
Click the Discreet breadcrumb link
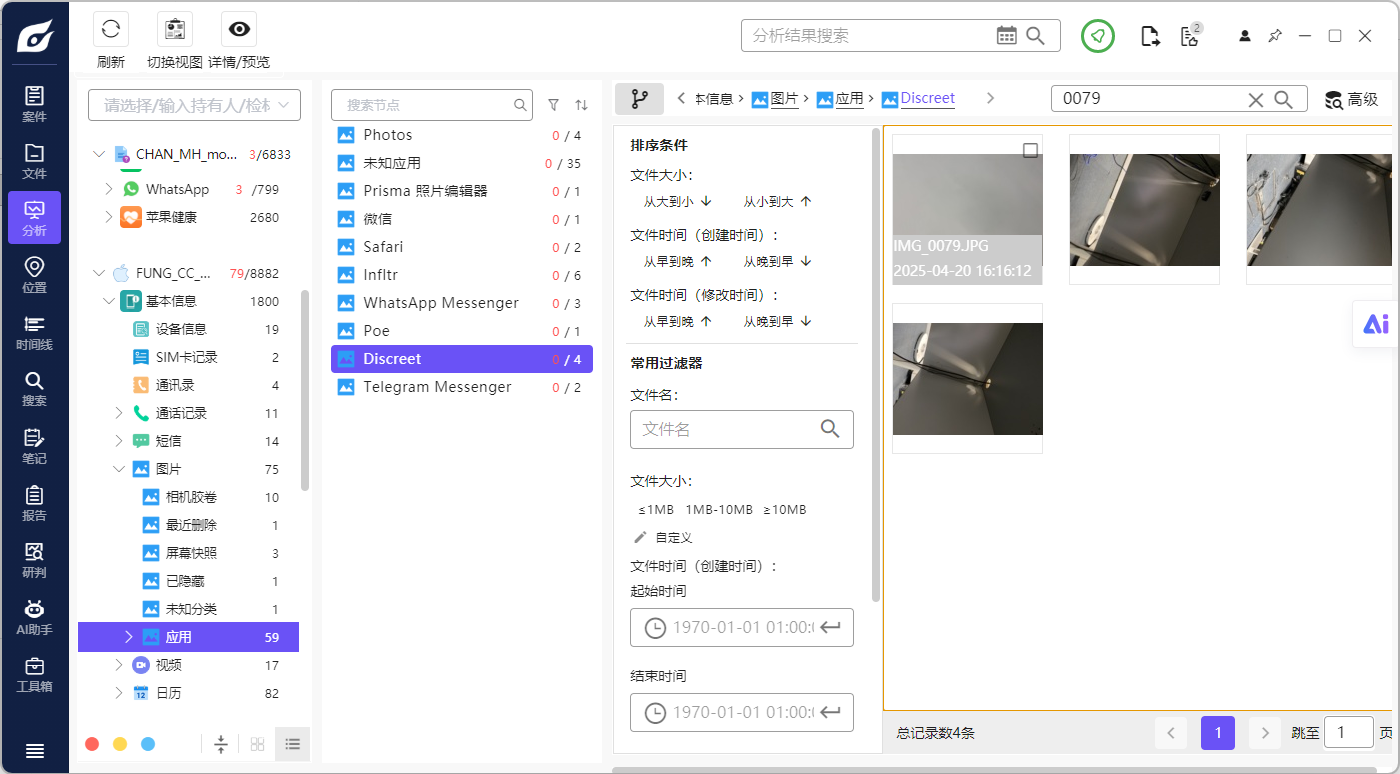928,98
